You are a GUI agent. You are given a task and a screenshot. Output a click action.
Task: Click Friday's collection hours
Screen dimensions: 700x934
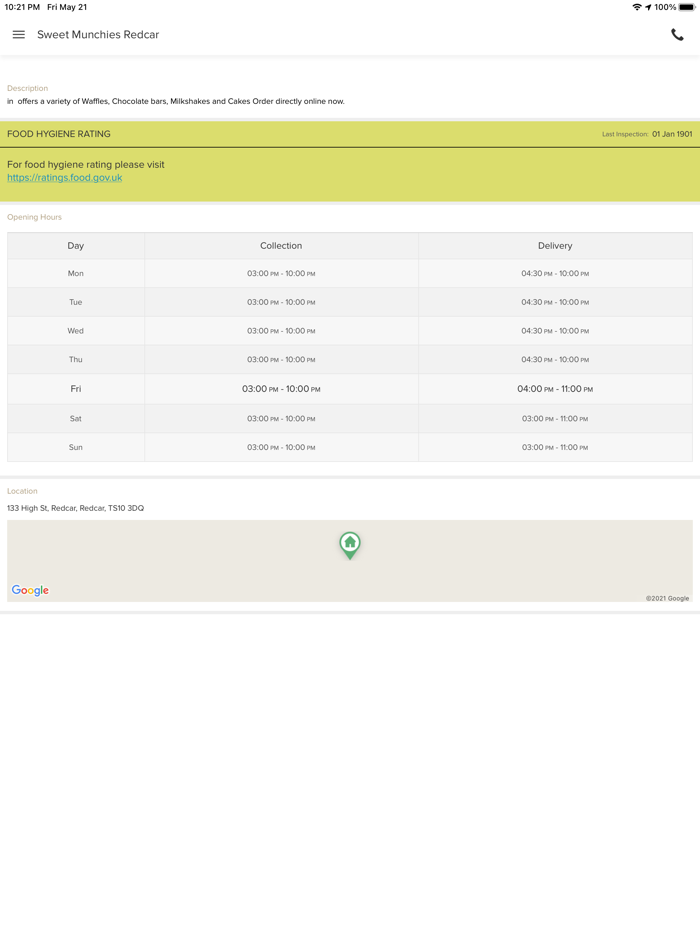pos(281,388)
